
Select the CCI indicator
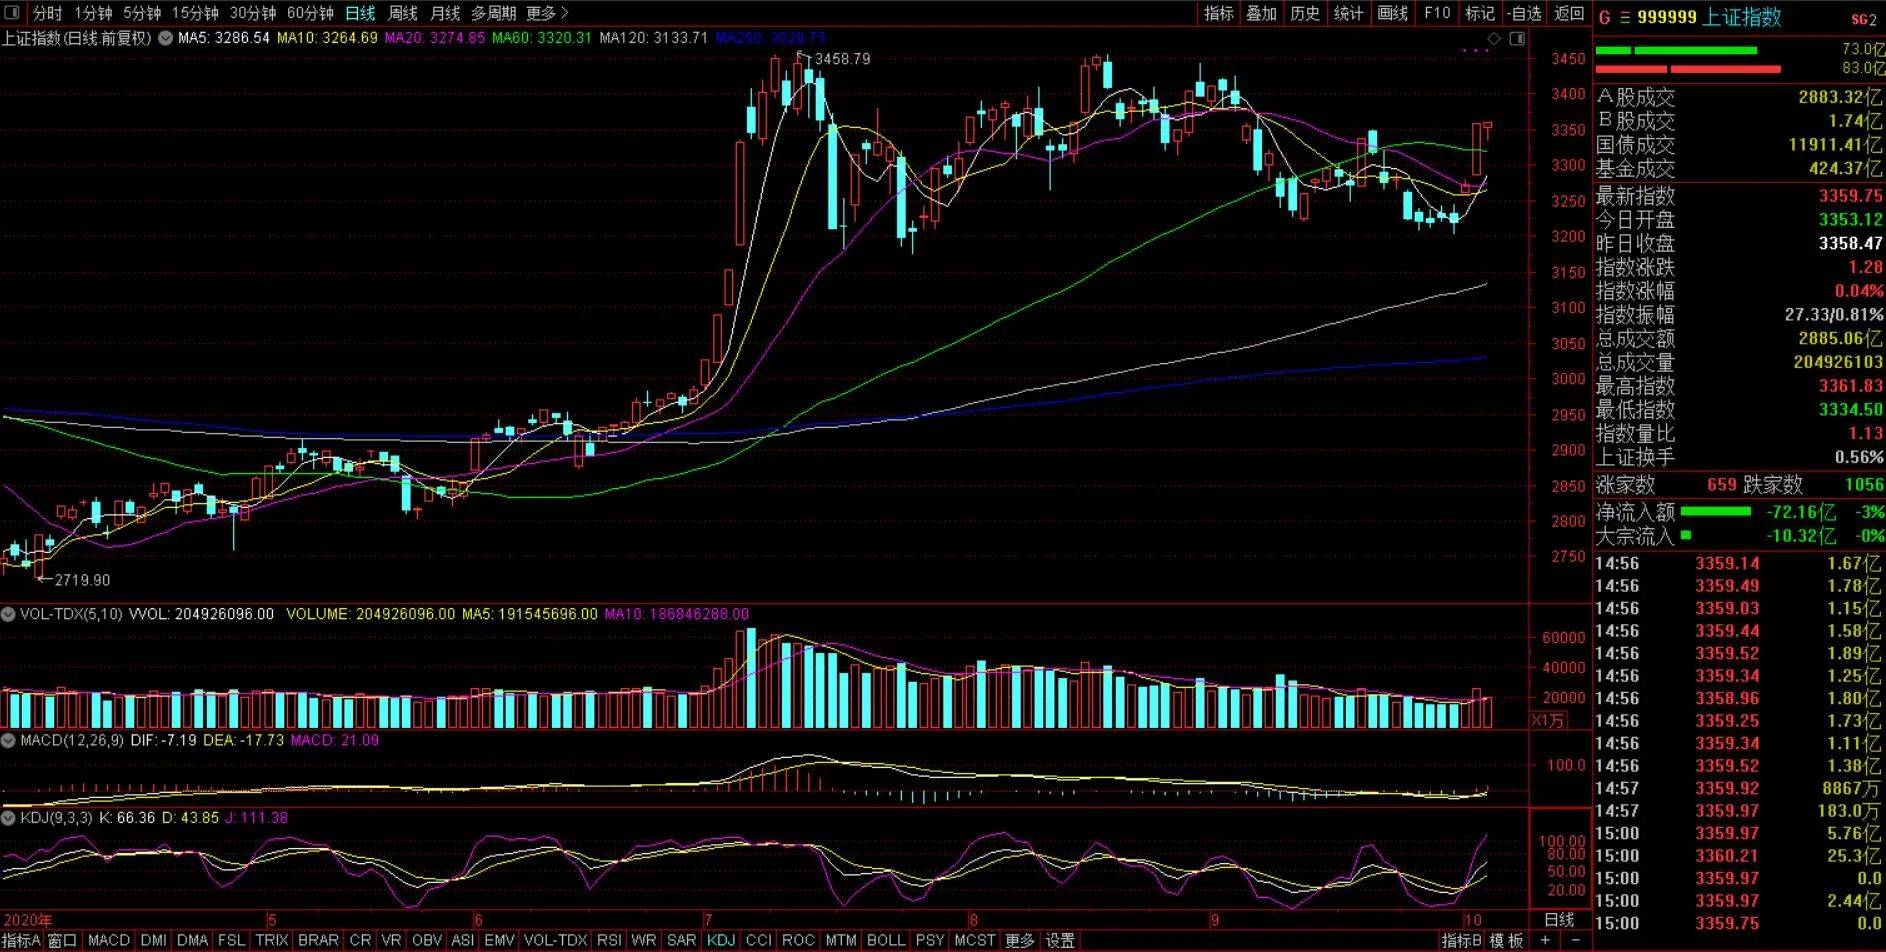759,941
